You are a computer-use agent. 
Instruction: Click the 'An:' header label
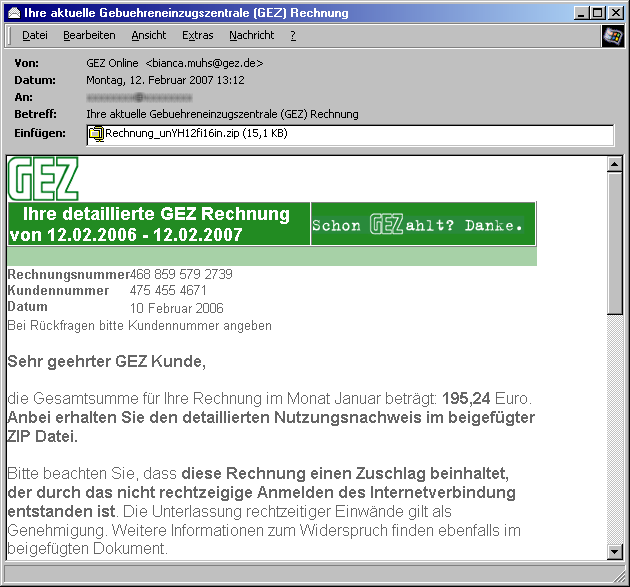click(x=23, y=97)
